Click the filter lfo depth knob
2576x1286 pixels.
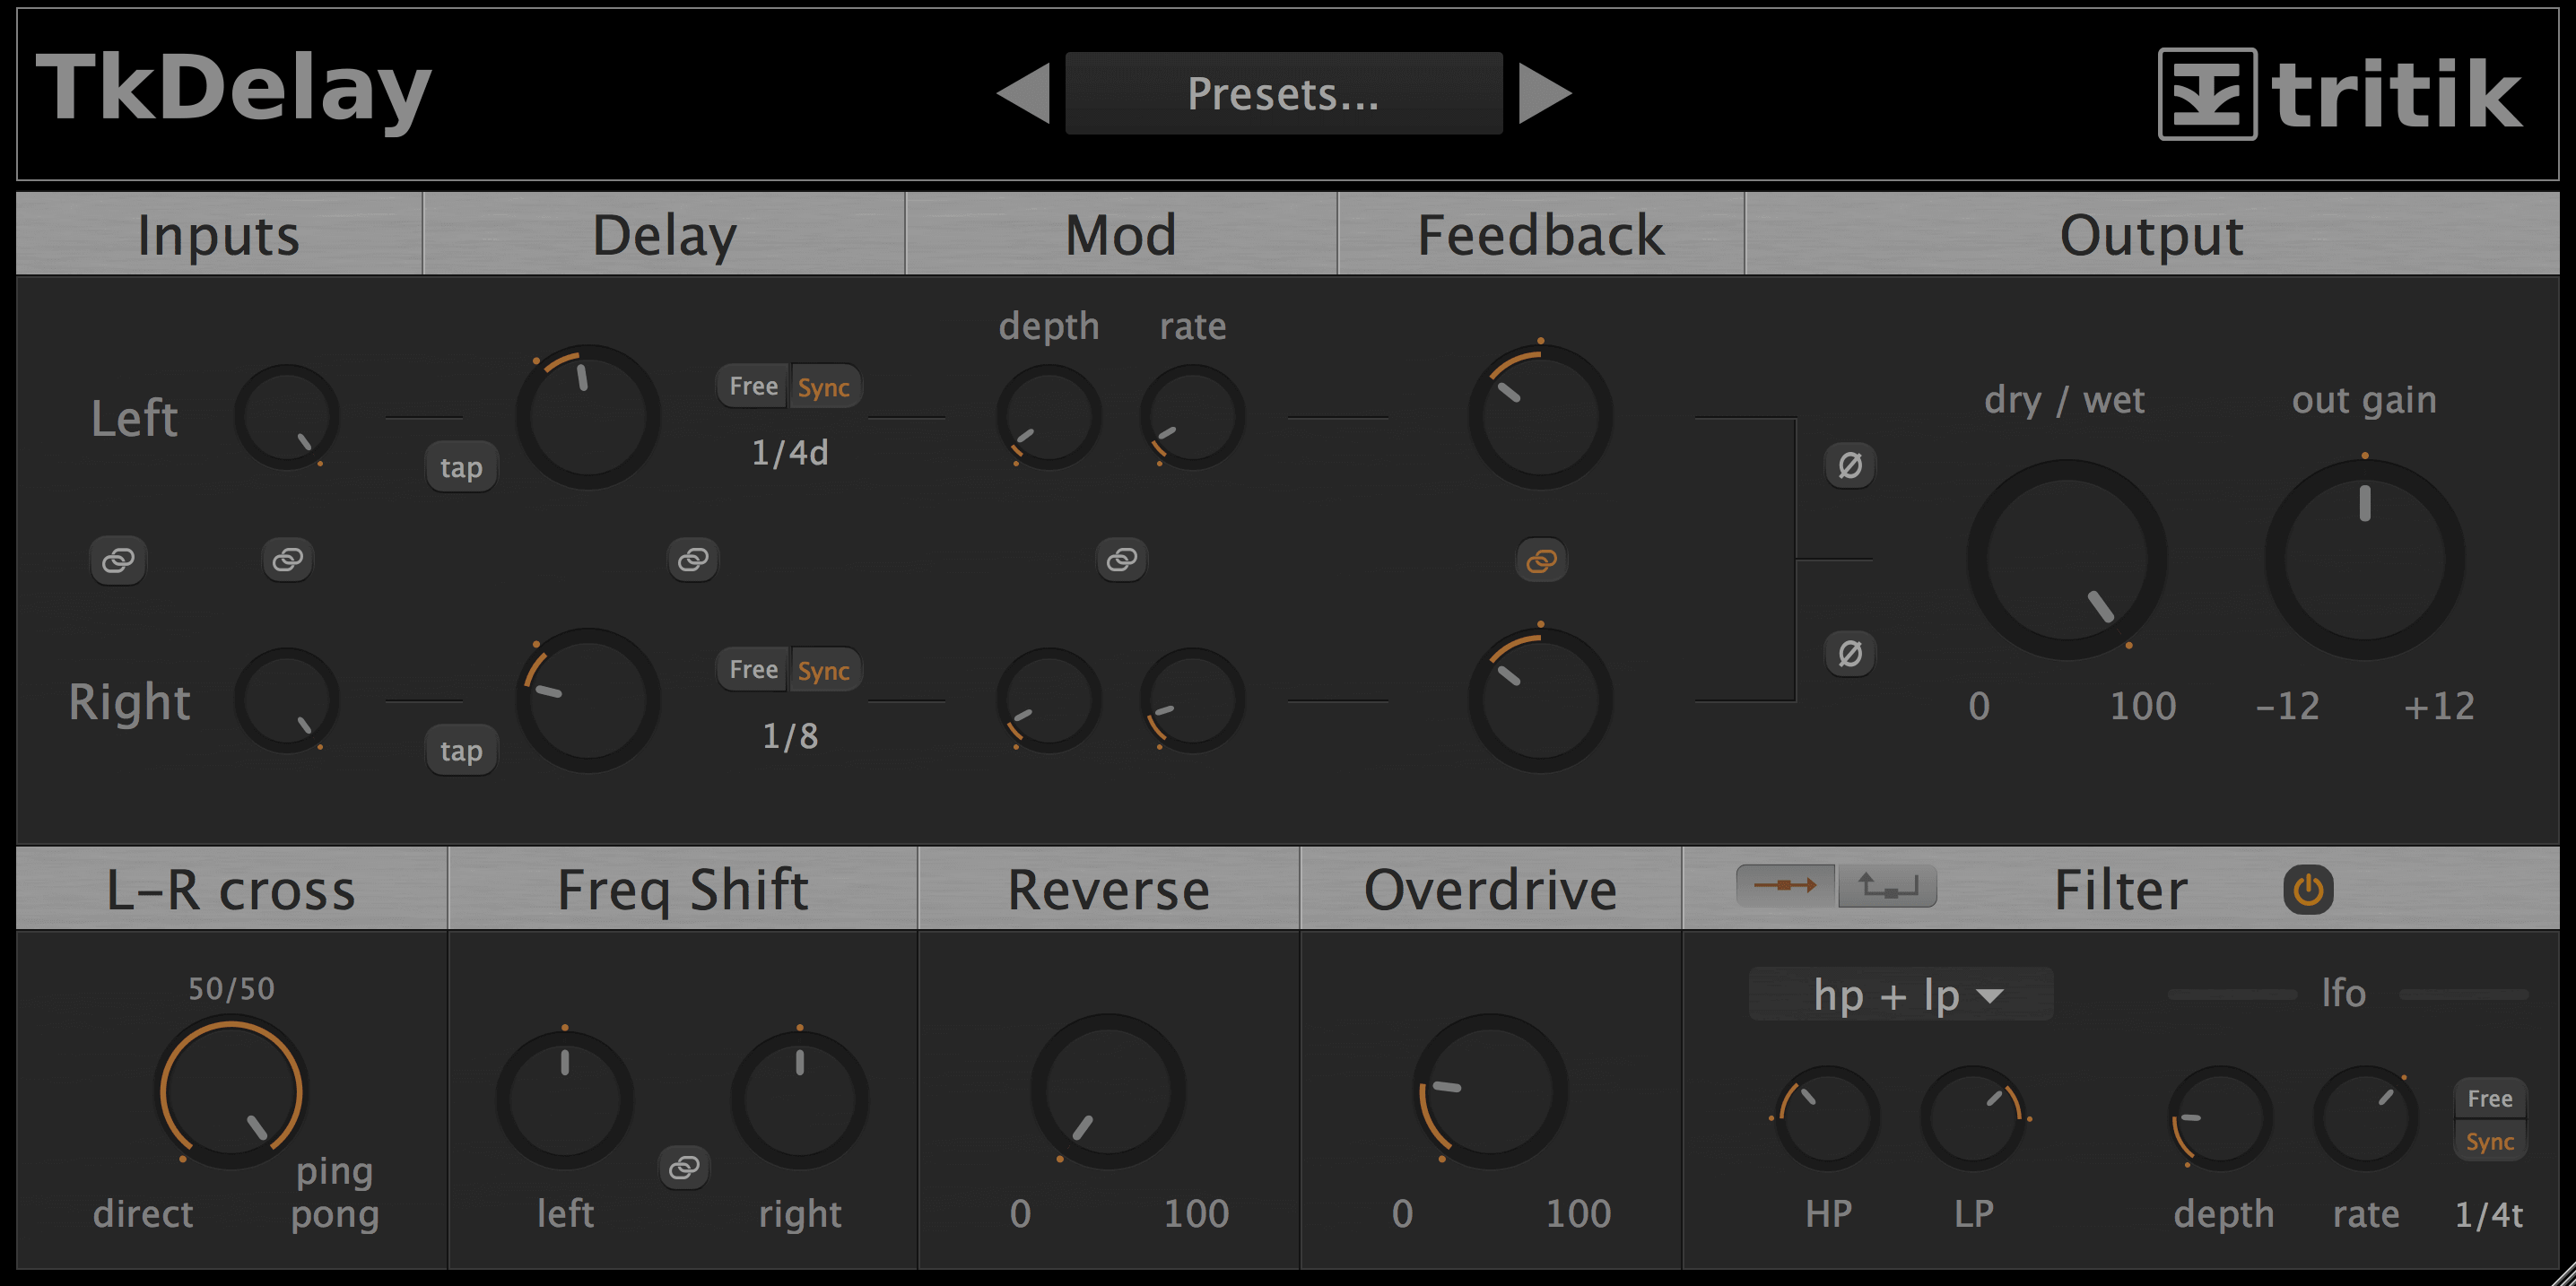[2220, 1118]
